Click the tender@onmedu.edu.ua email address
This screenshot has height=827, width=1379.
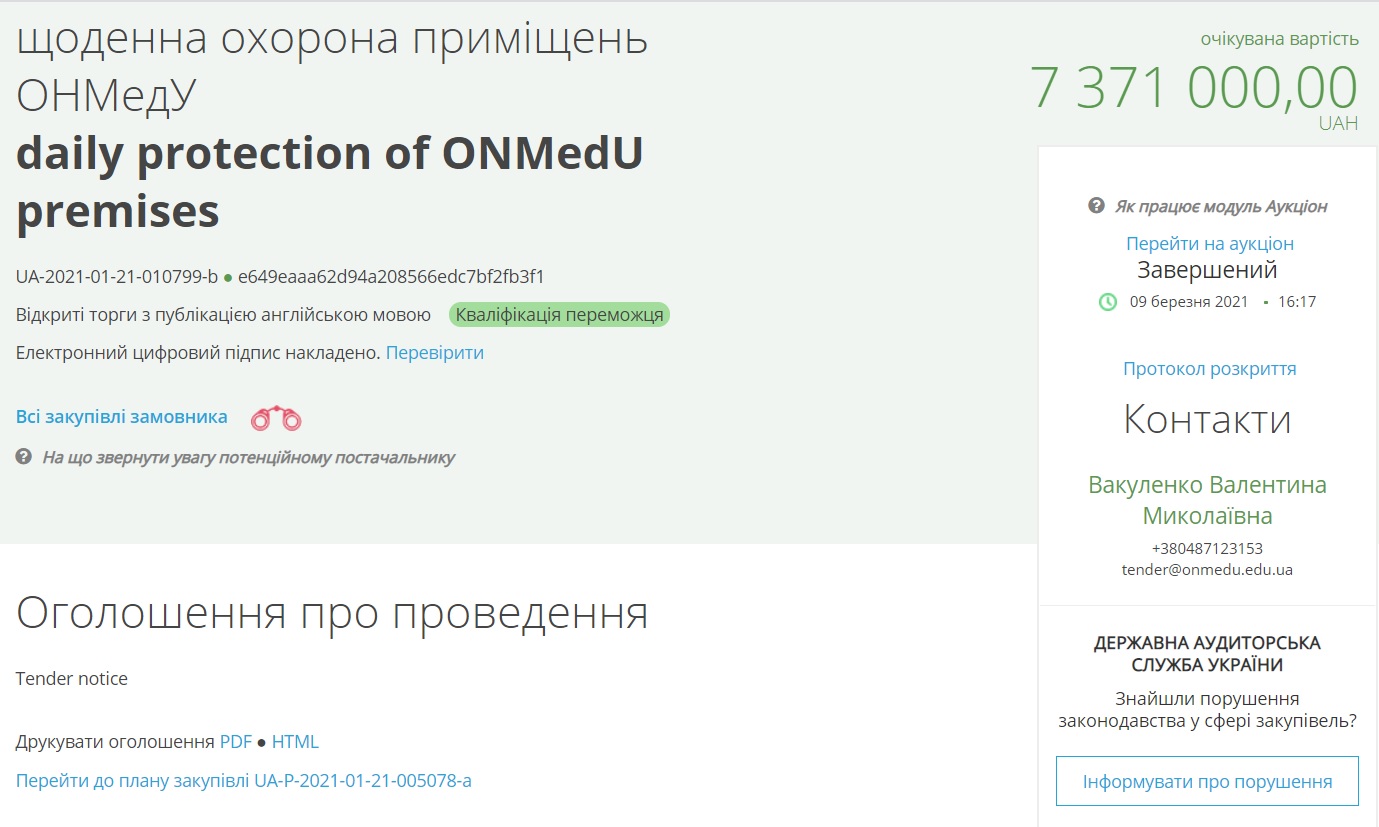tap(1207, 570)
